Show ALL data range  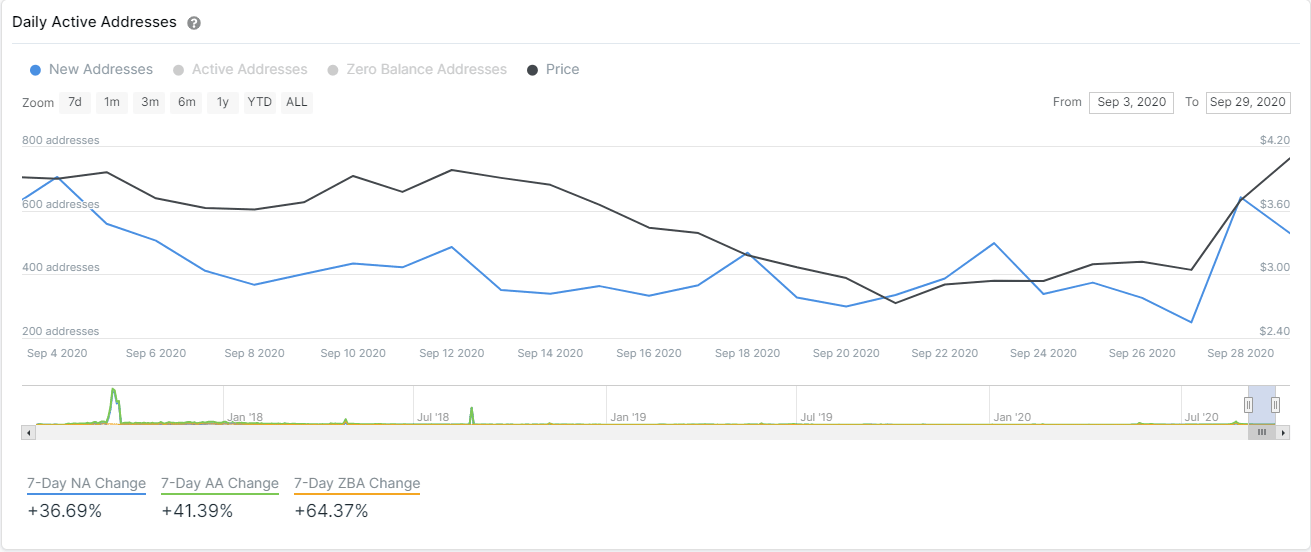coord(297,102)
